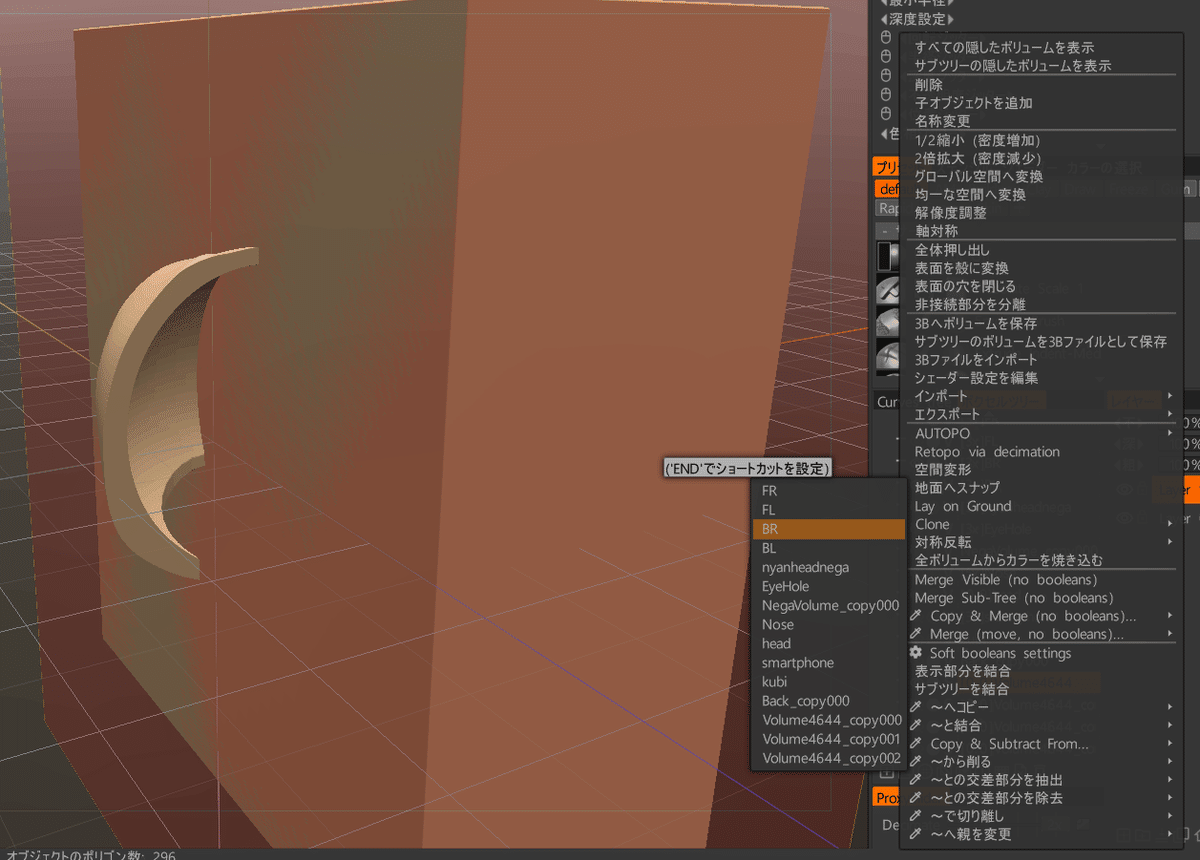Choose Retopo via decimation

[987, 452]
